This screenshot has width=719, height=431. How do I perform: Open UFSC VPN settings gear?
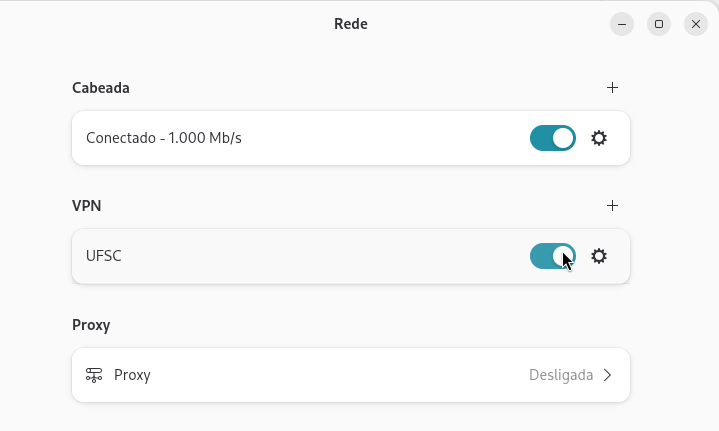pos(599,256)
